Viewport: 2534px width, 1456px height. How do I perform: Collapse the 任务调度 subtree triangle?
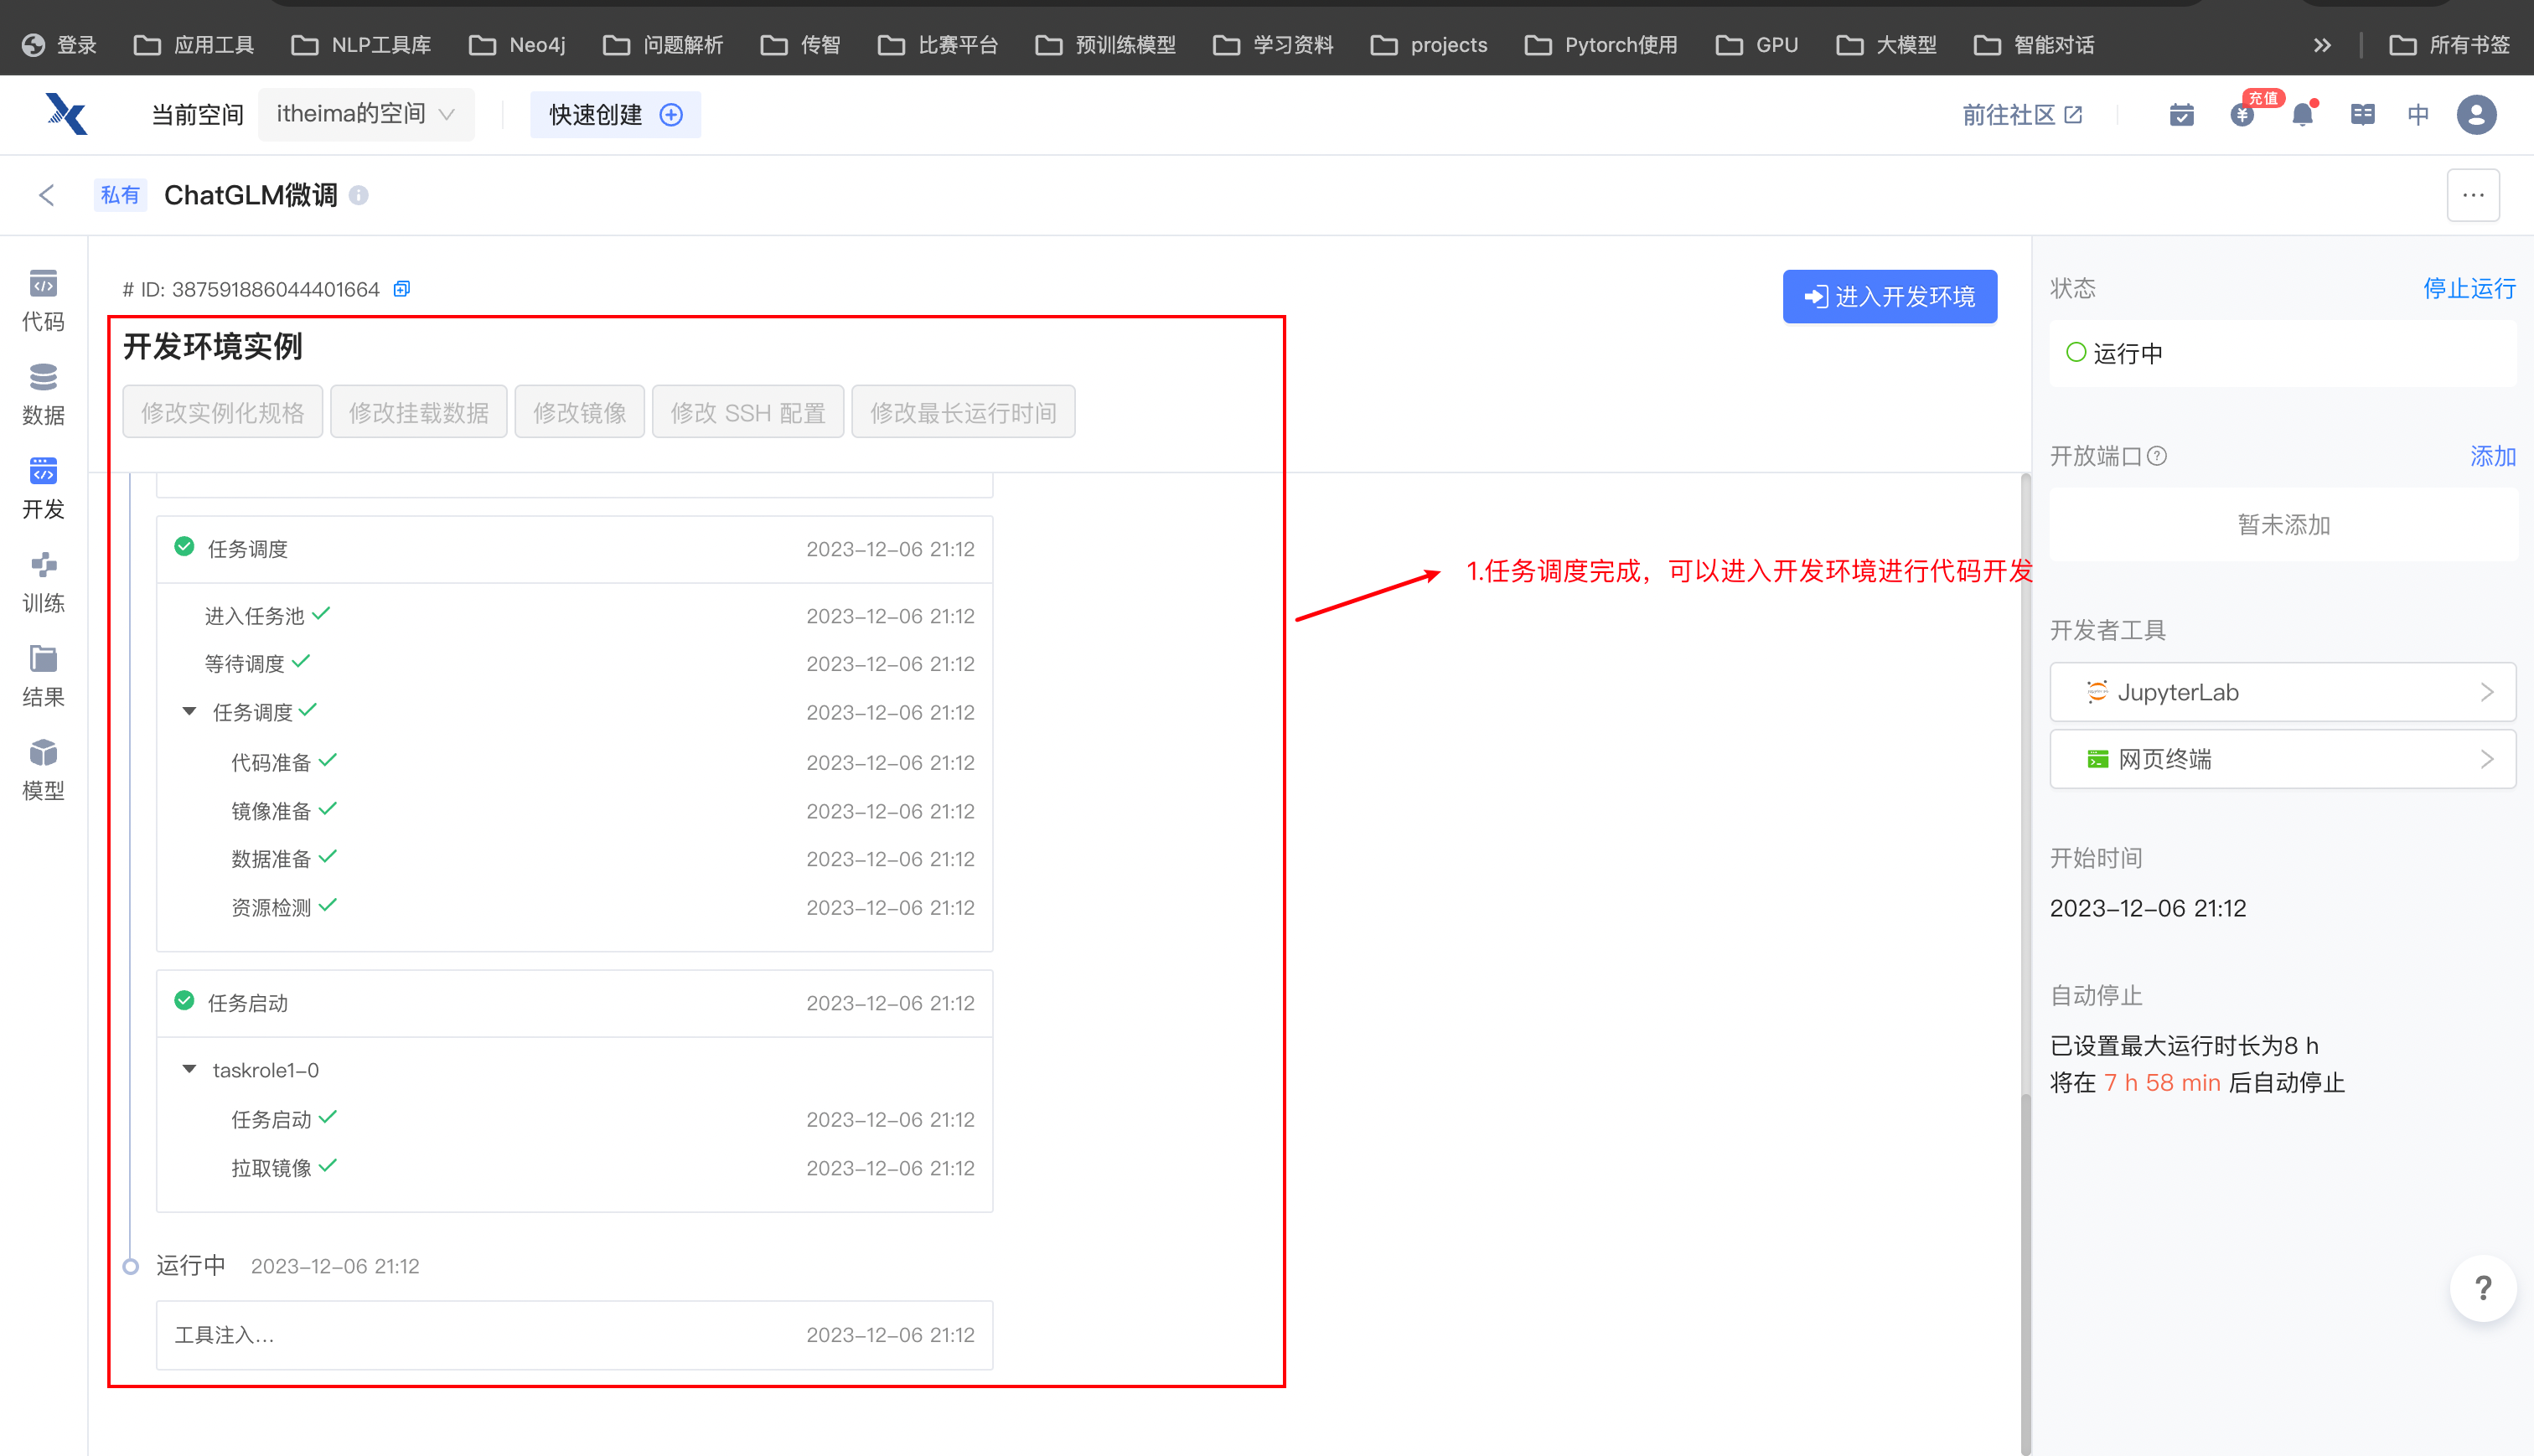[189, 712]
